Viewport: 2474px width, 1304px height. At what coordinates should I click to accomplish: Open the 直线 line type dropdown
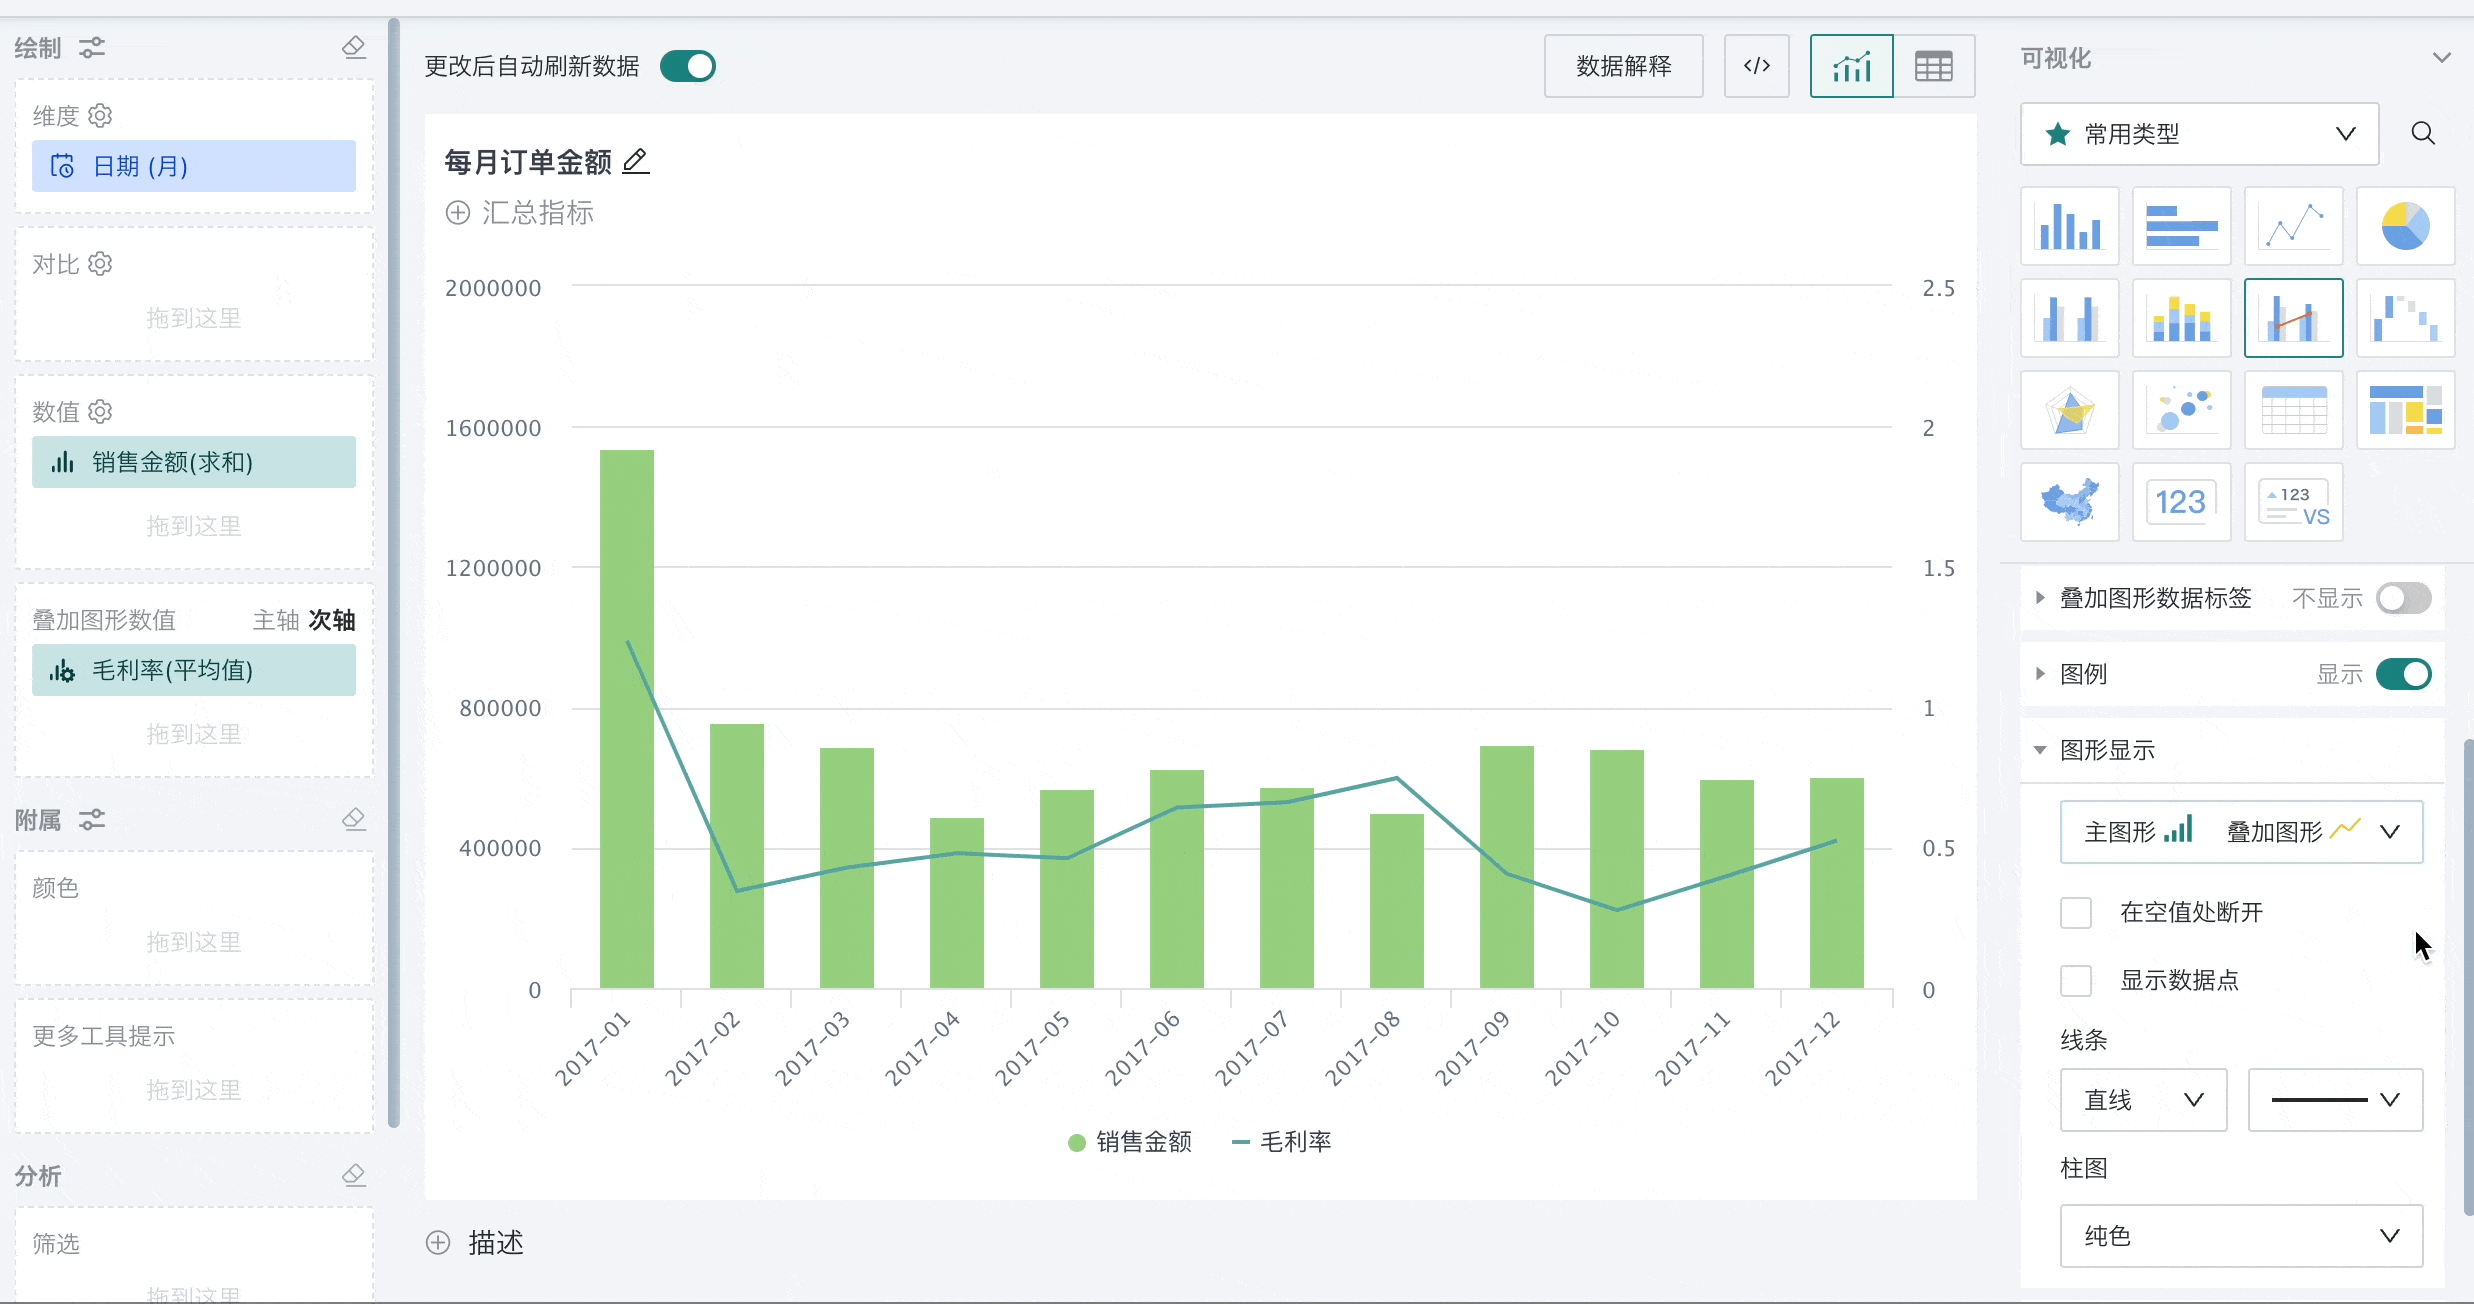point(2143,1100)
